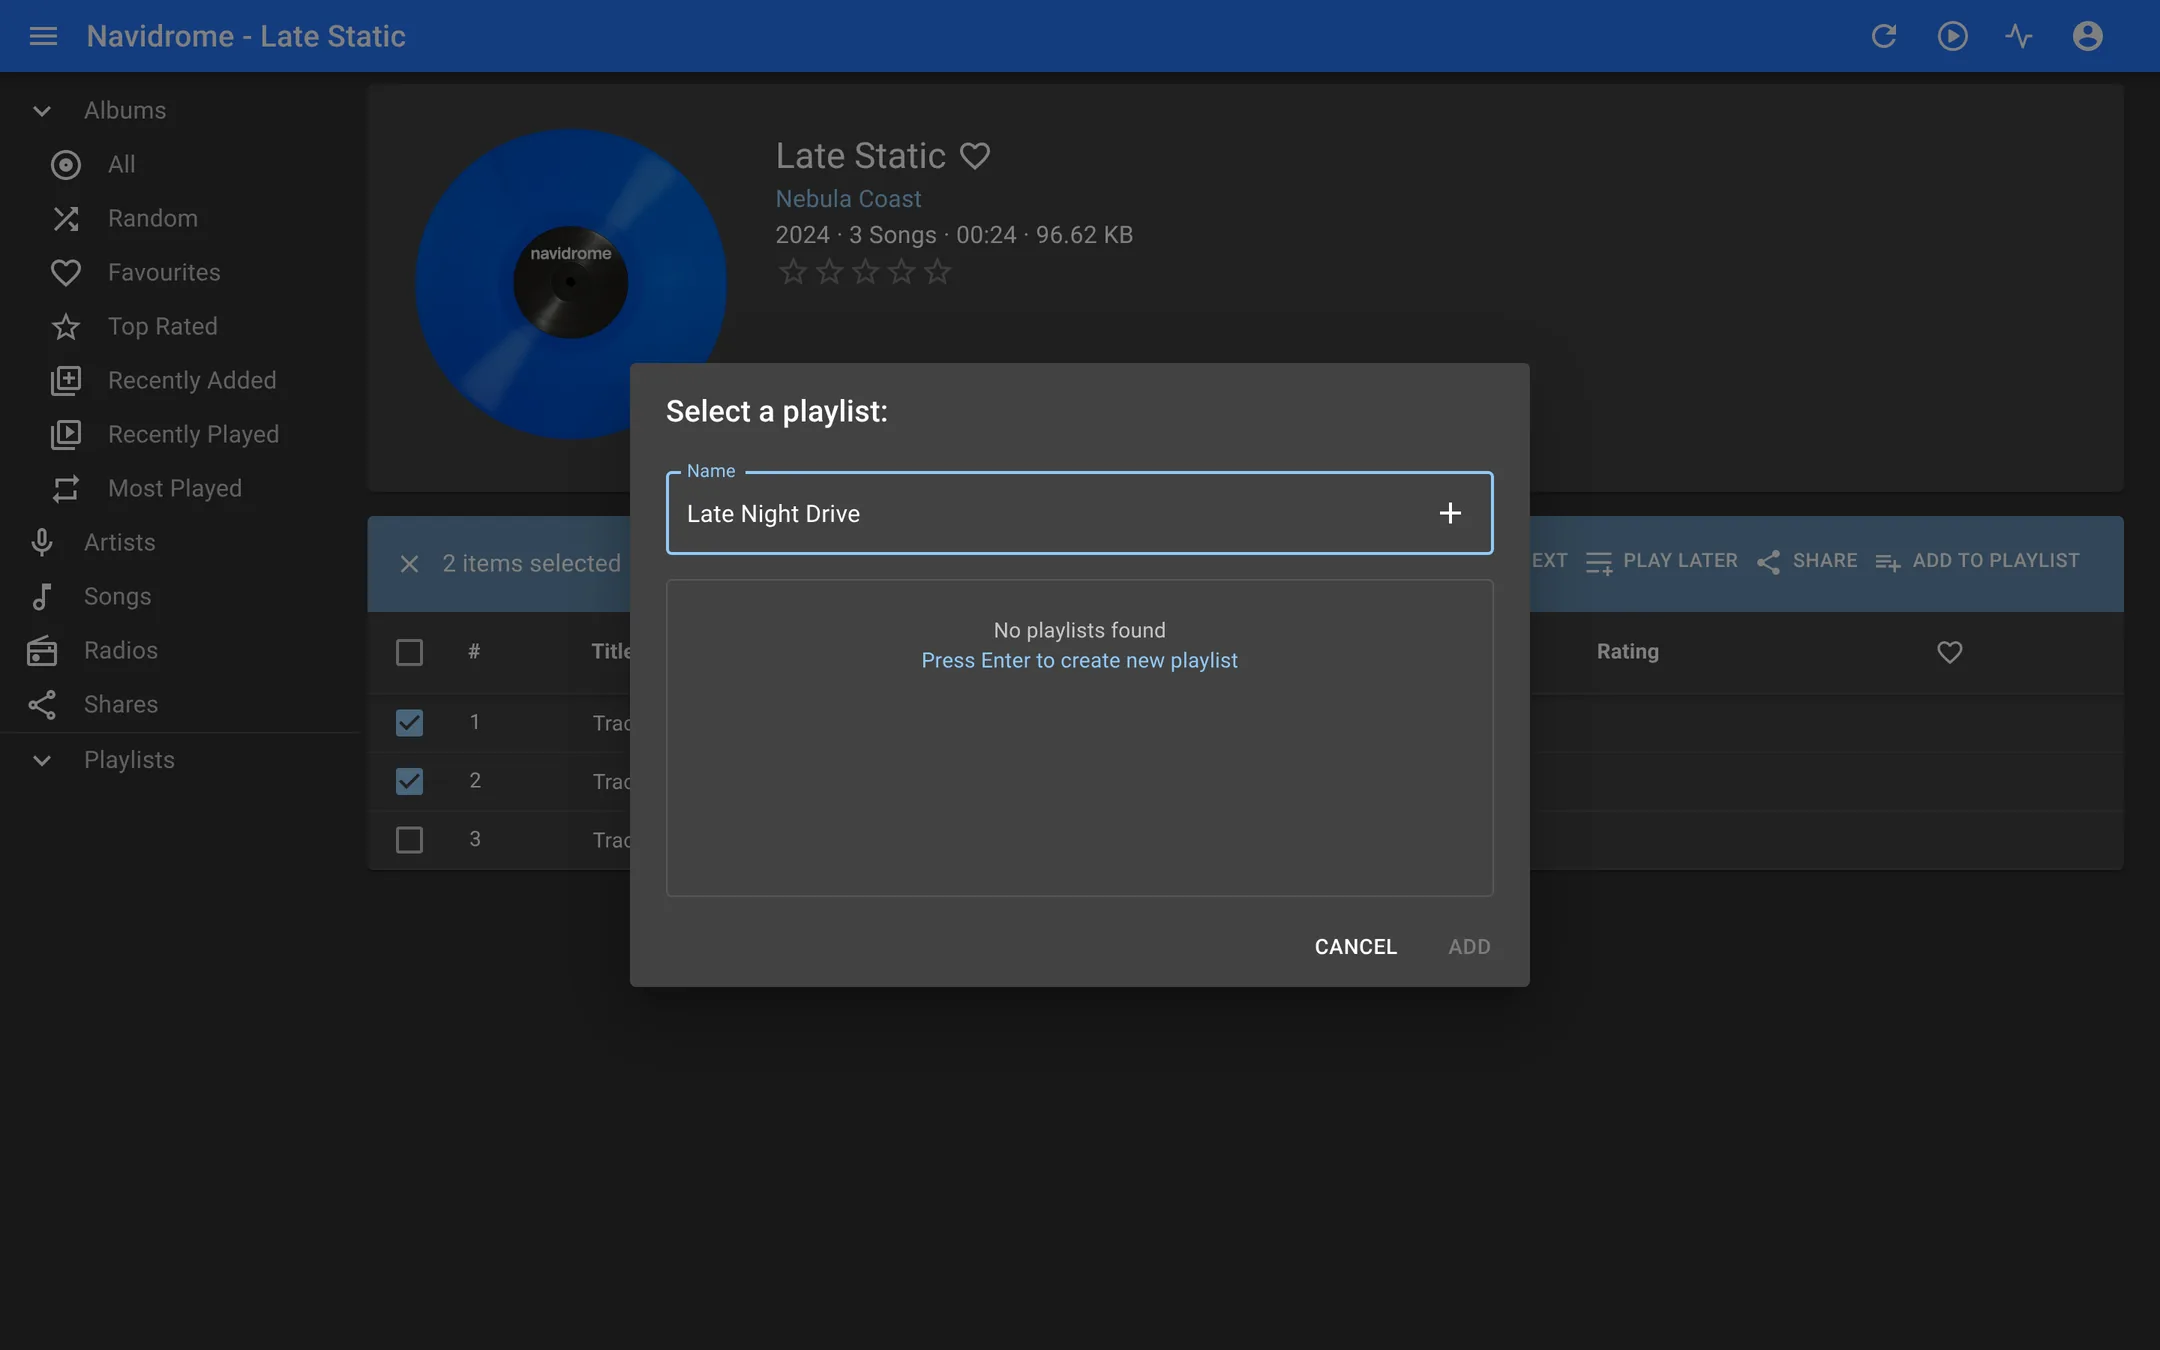2160x1350 pixels.
Task: Clear selection with the X icon
Action: click(409, 564)
